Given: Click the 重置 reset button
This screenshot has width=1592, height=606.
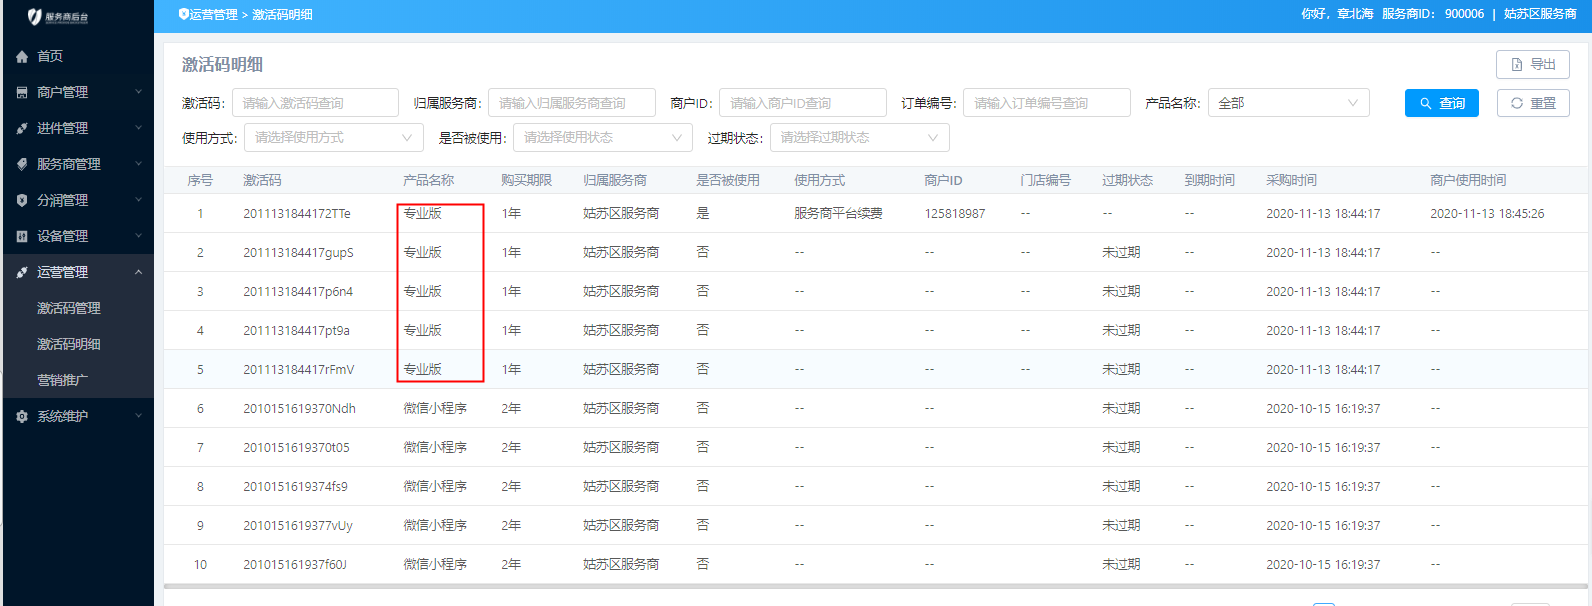Looking at the screenshot, I should click(x=1533, y=103).
